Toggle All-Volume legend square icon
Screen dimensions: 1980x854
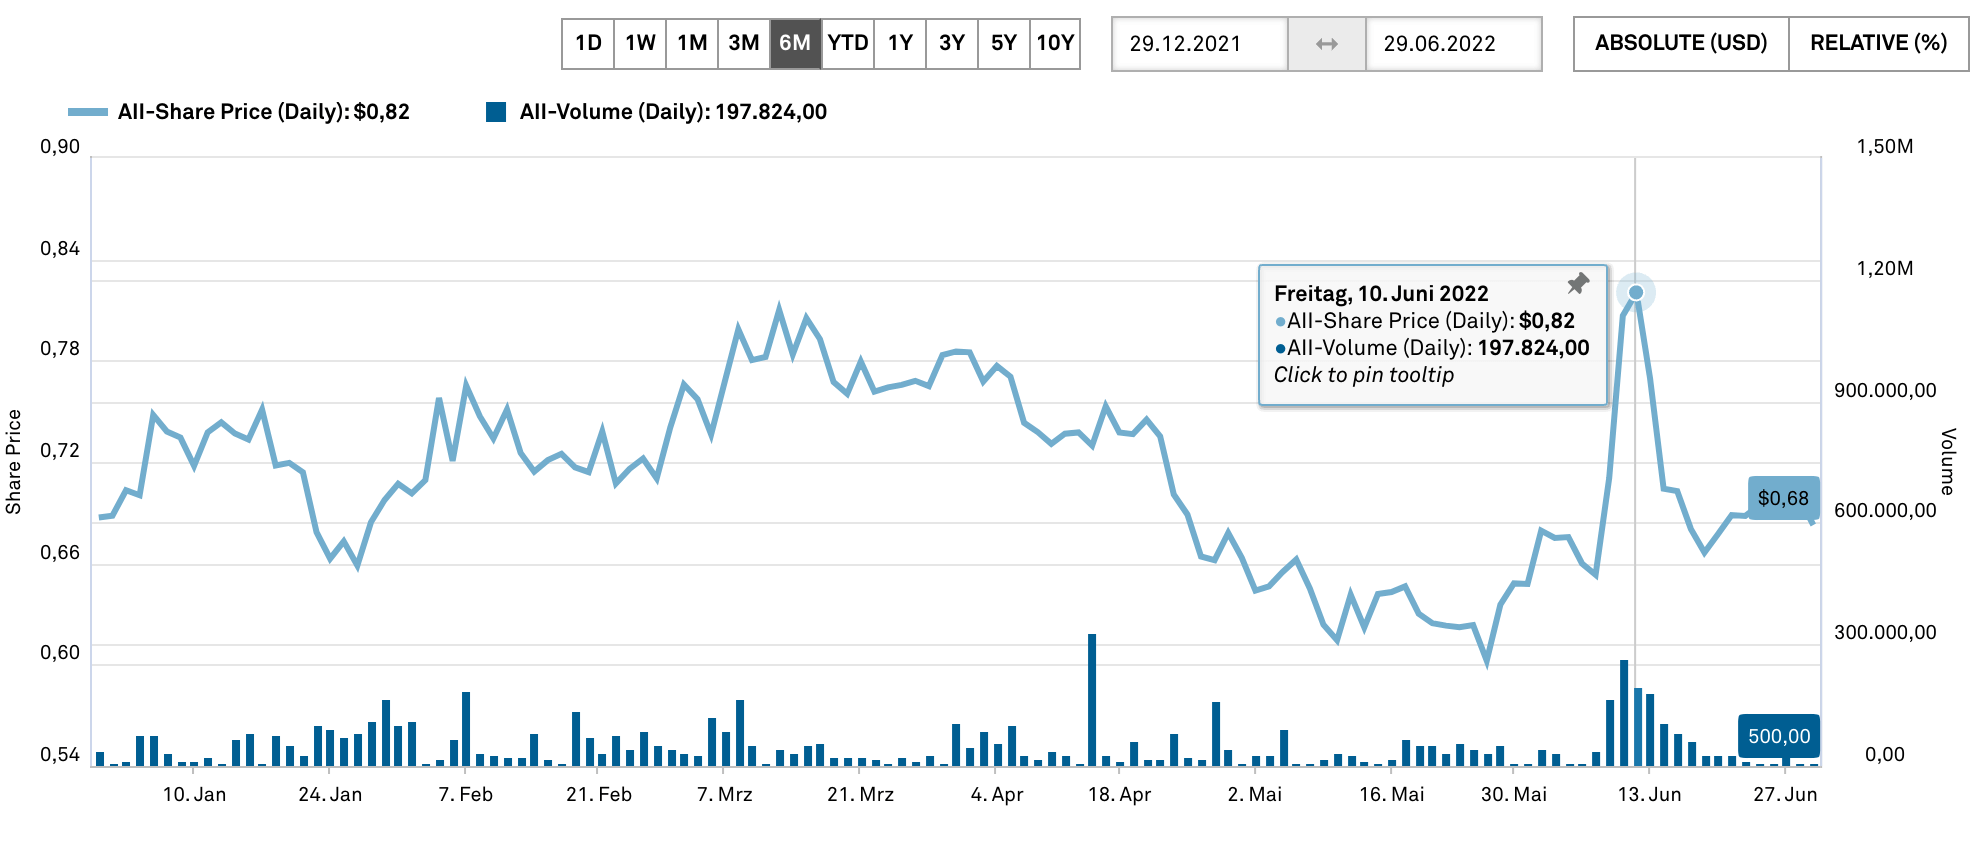click(496, 112)
